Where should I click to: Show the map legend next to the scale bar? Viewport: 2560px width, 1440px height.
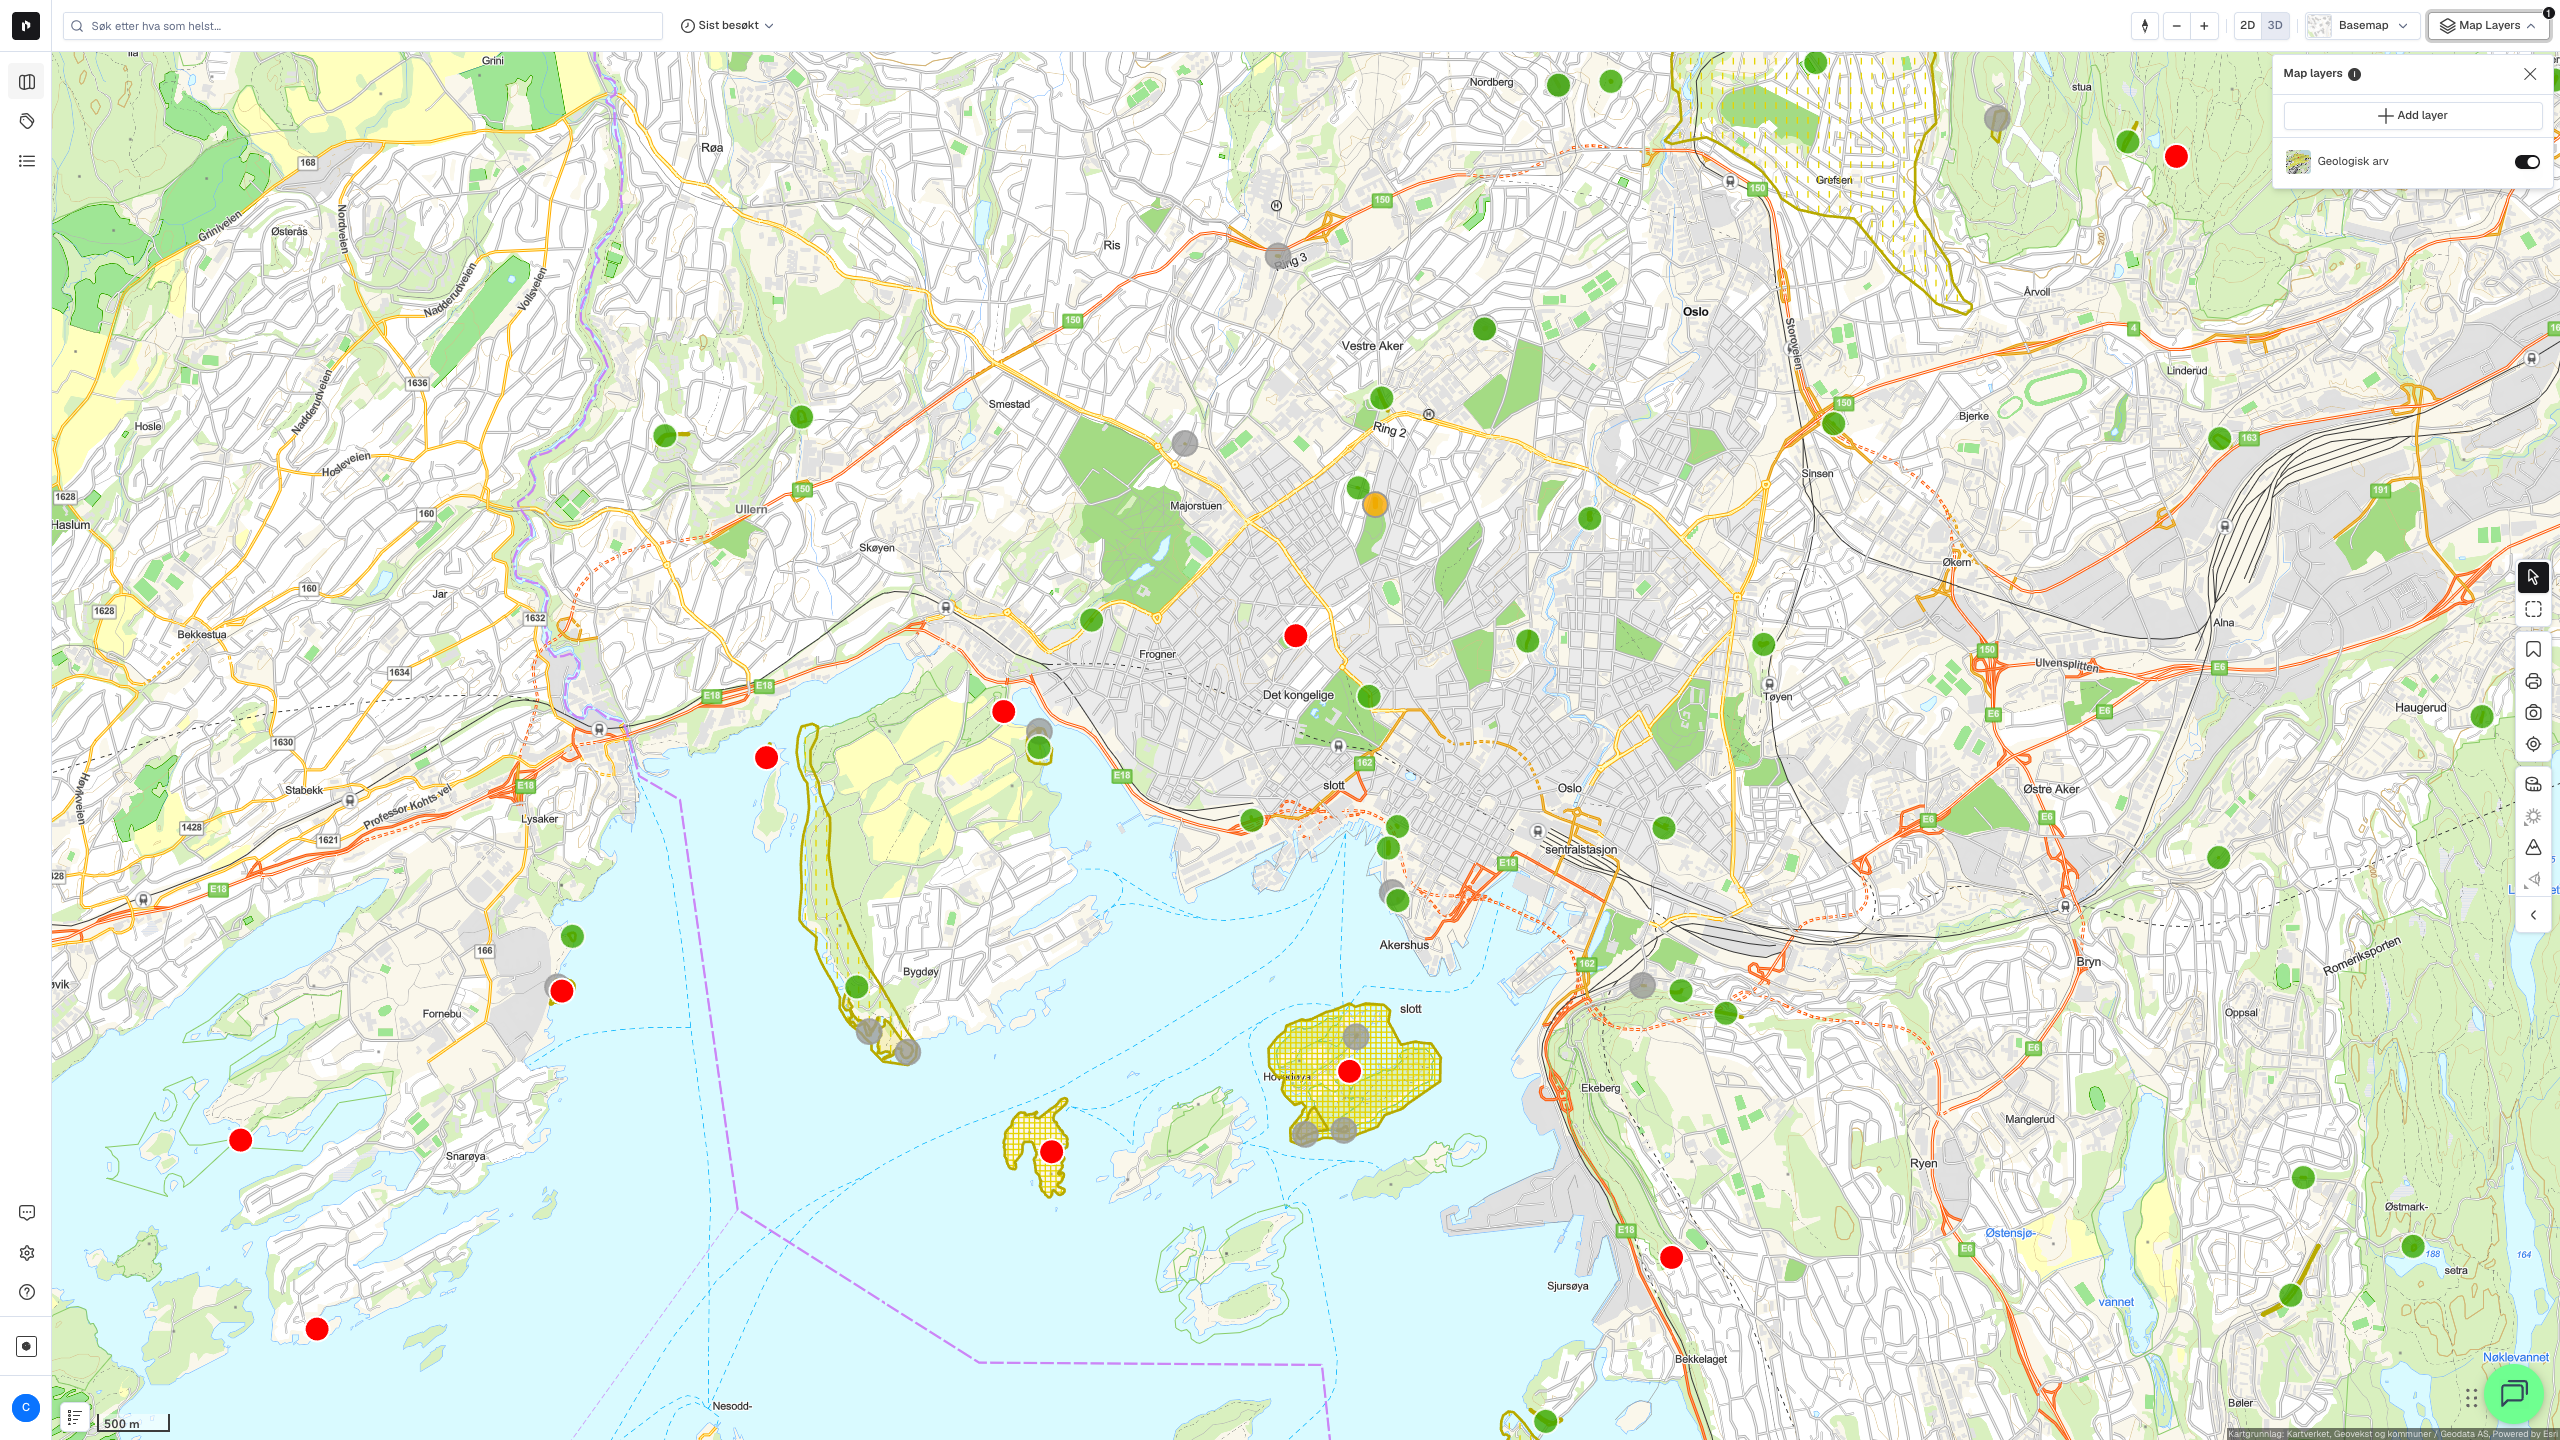pos(75,1417)
